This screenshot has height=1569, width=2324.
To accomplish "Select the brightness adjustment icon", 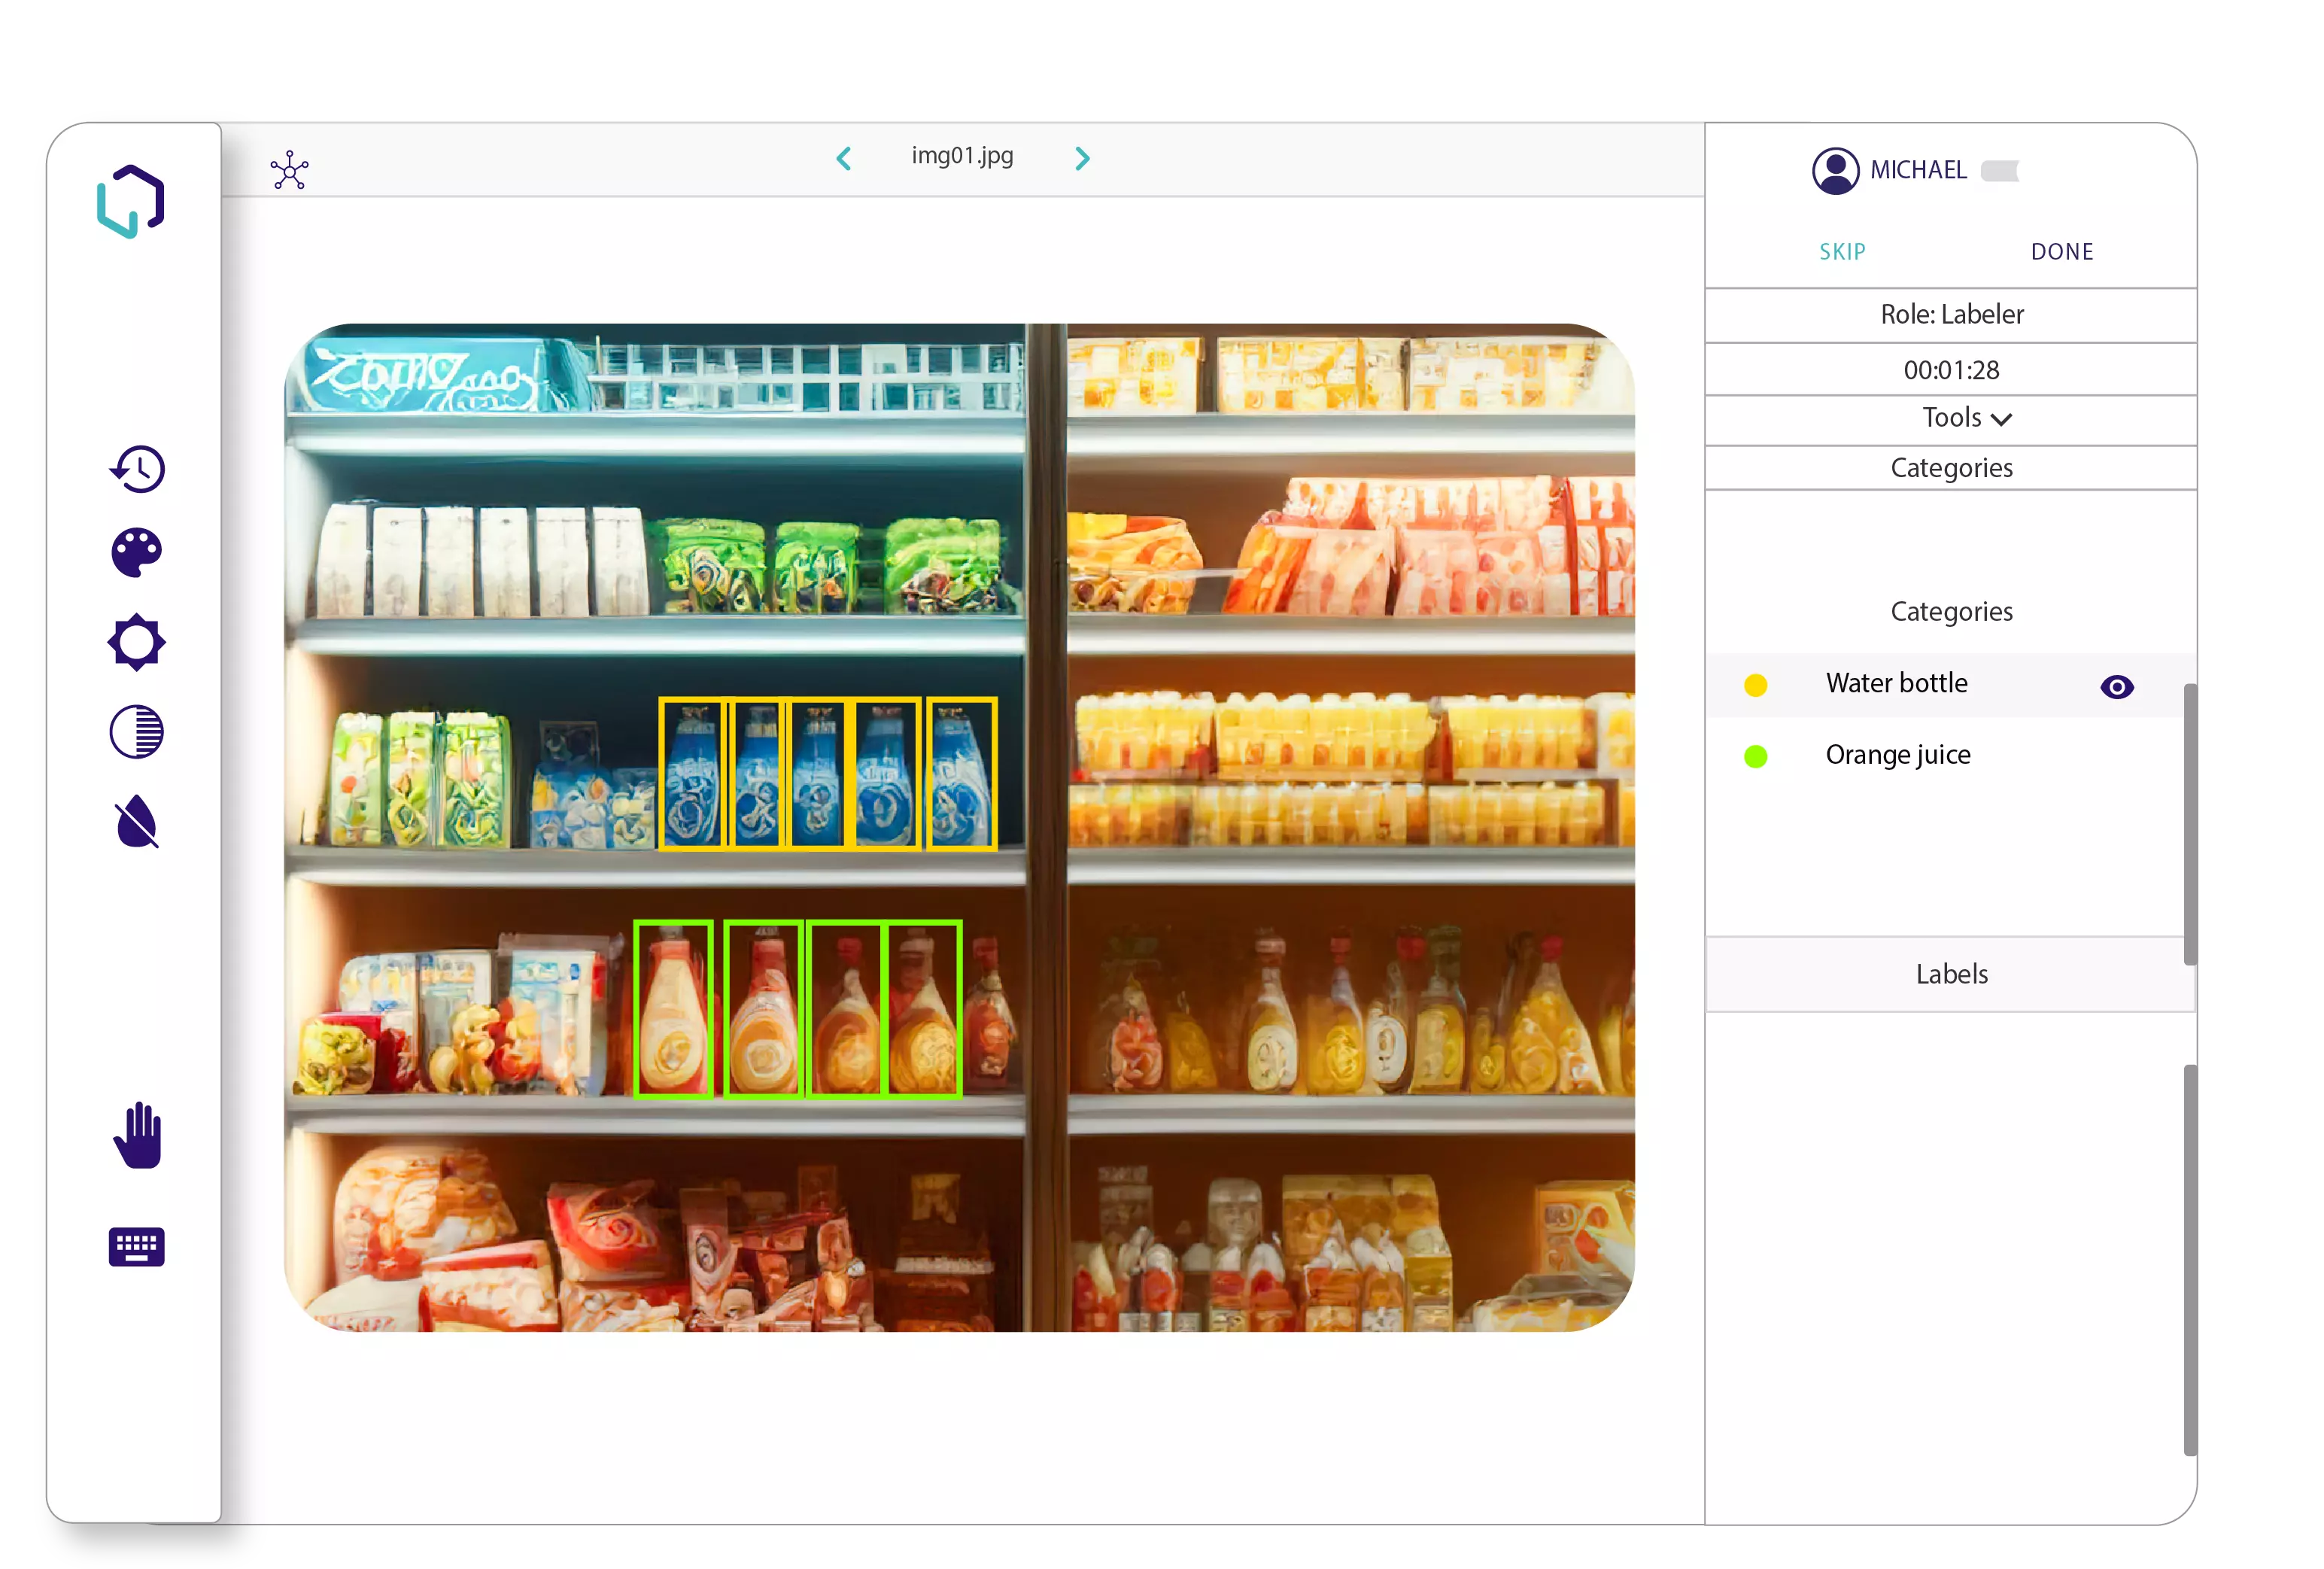I will (137, 642).
